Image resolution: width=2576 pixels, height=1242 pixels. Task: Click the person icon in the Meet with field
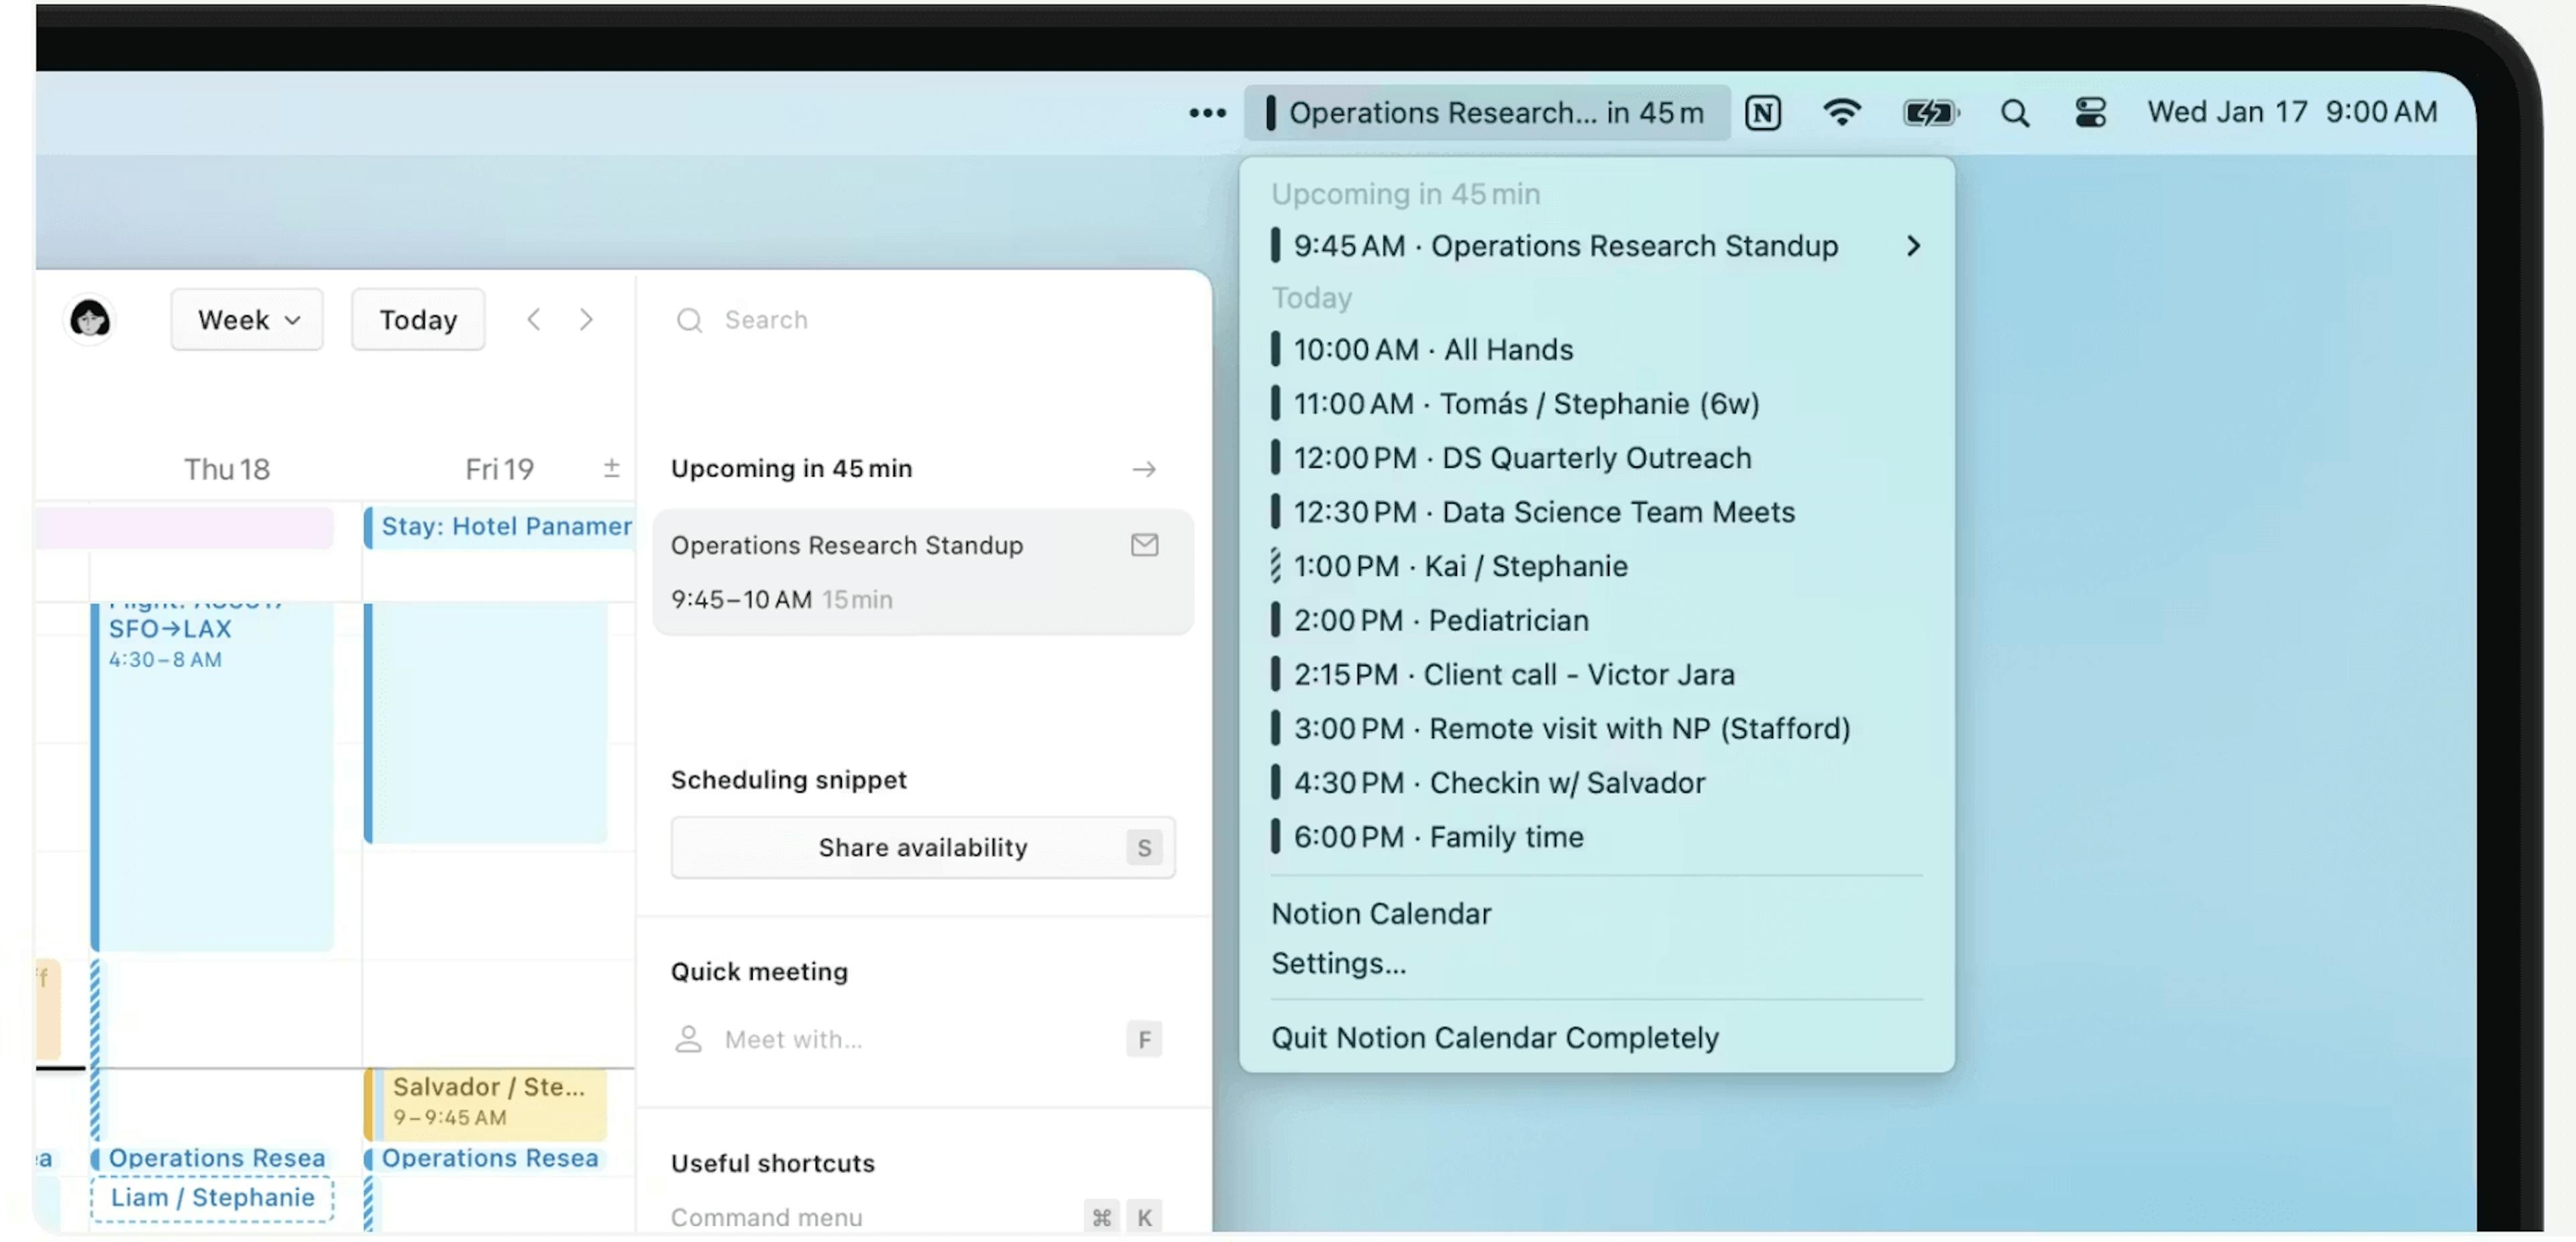pos(688,1039)
